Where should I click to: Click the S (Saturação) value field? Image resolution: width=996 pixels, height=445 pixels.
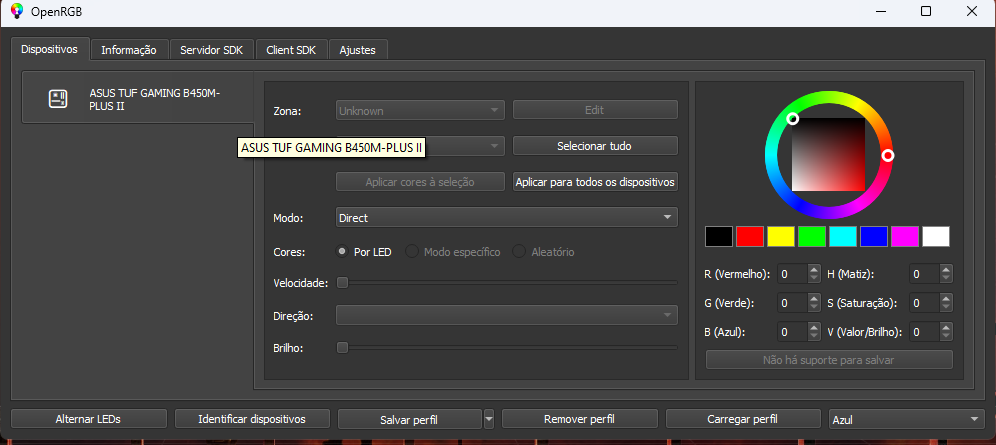point(924,303)
